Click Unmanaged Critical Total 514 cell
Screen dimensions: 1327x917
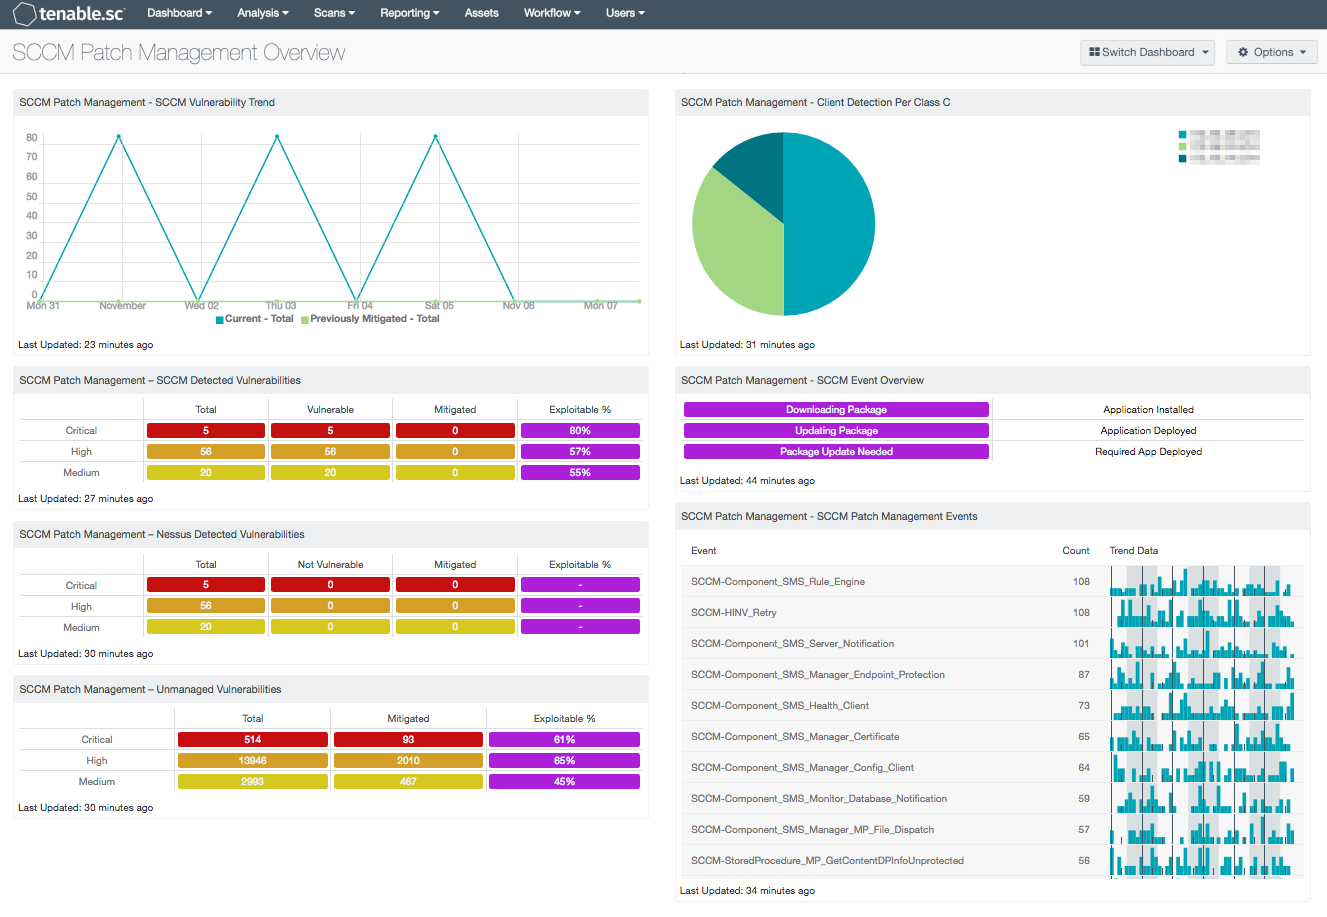pyautogui.click(x=253, y=740)
